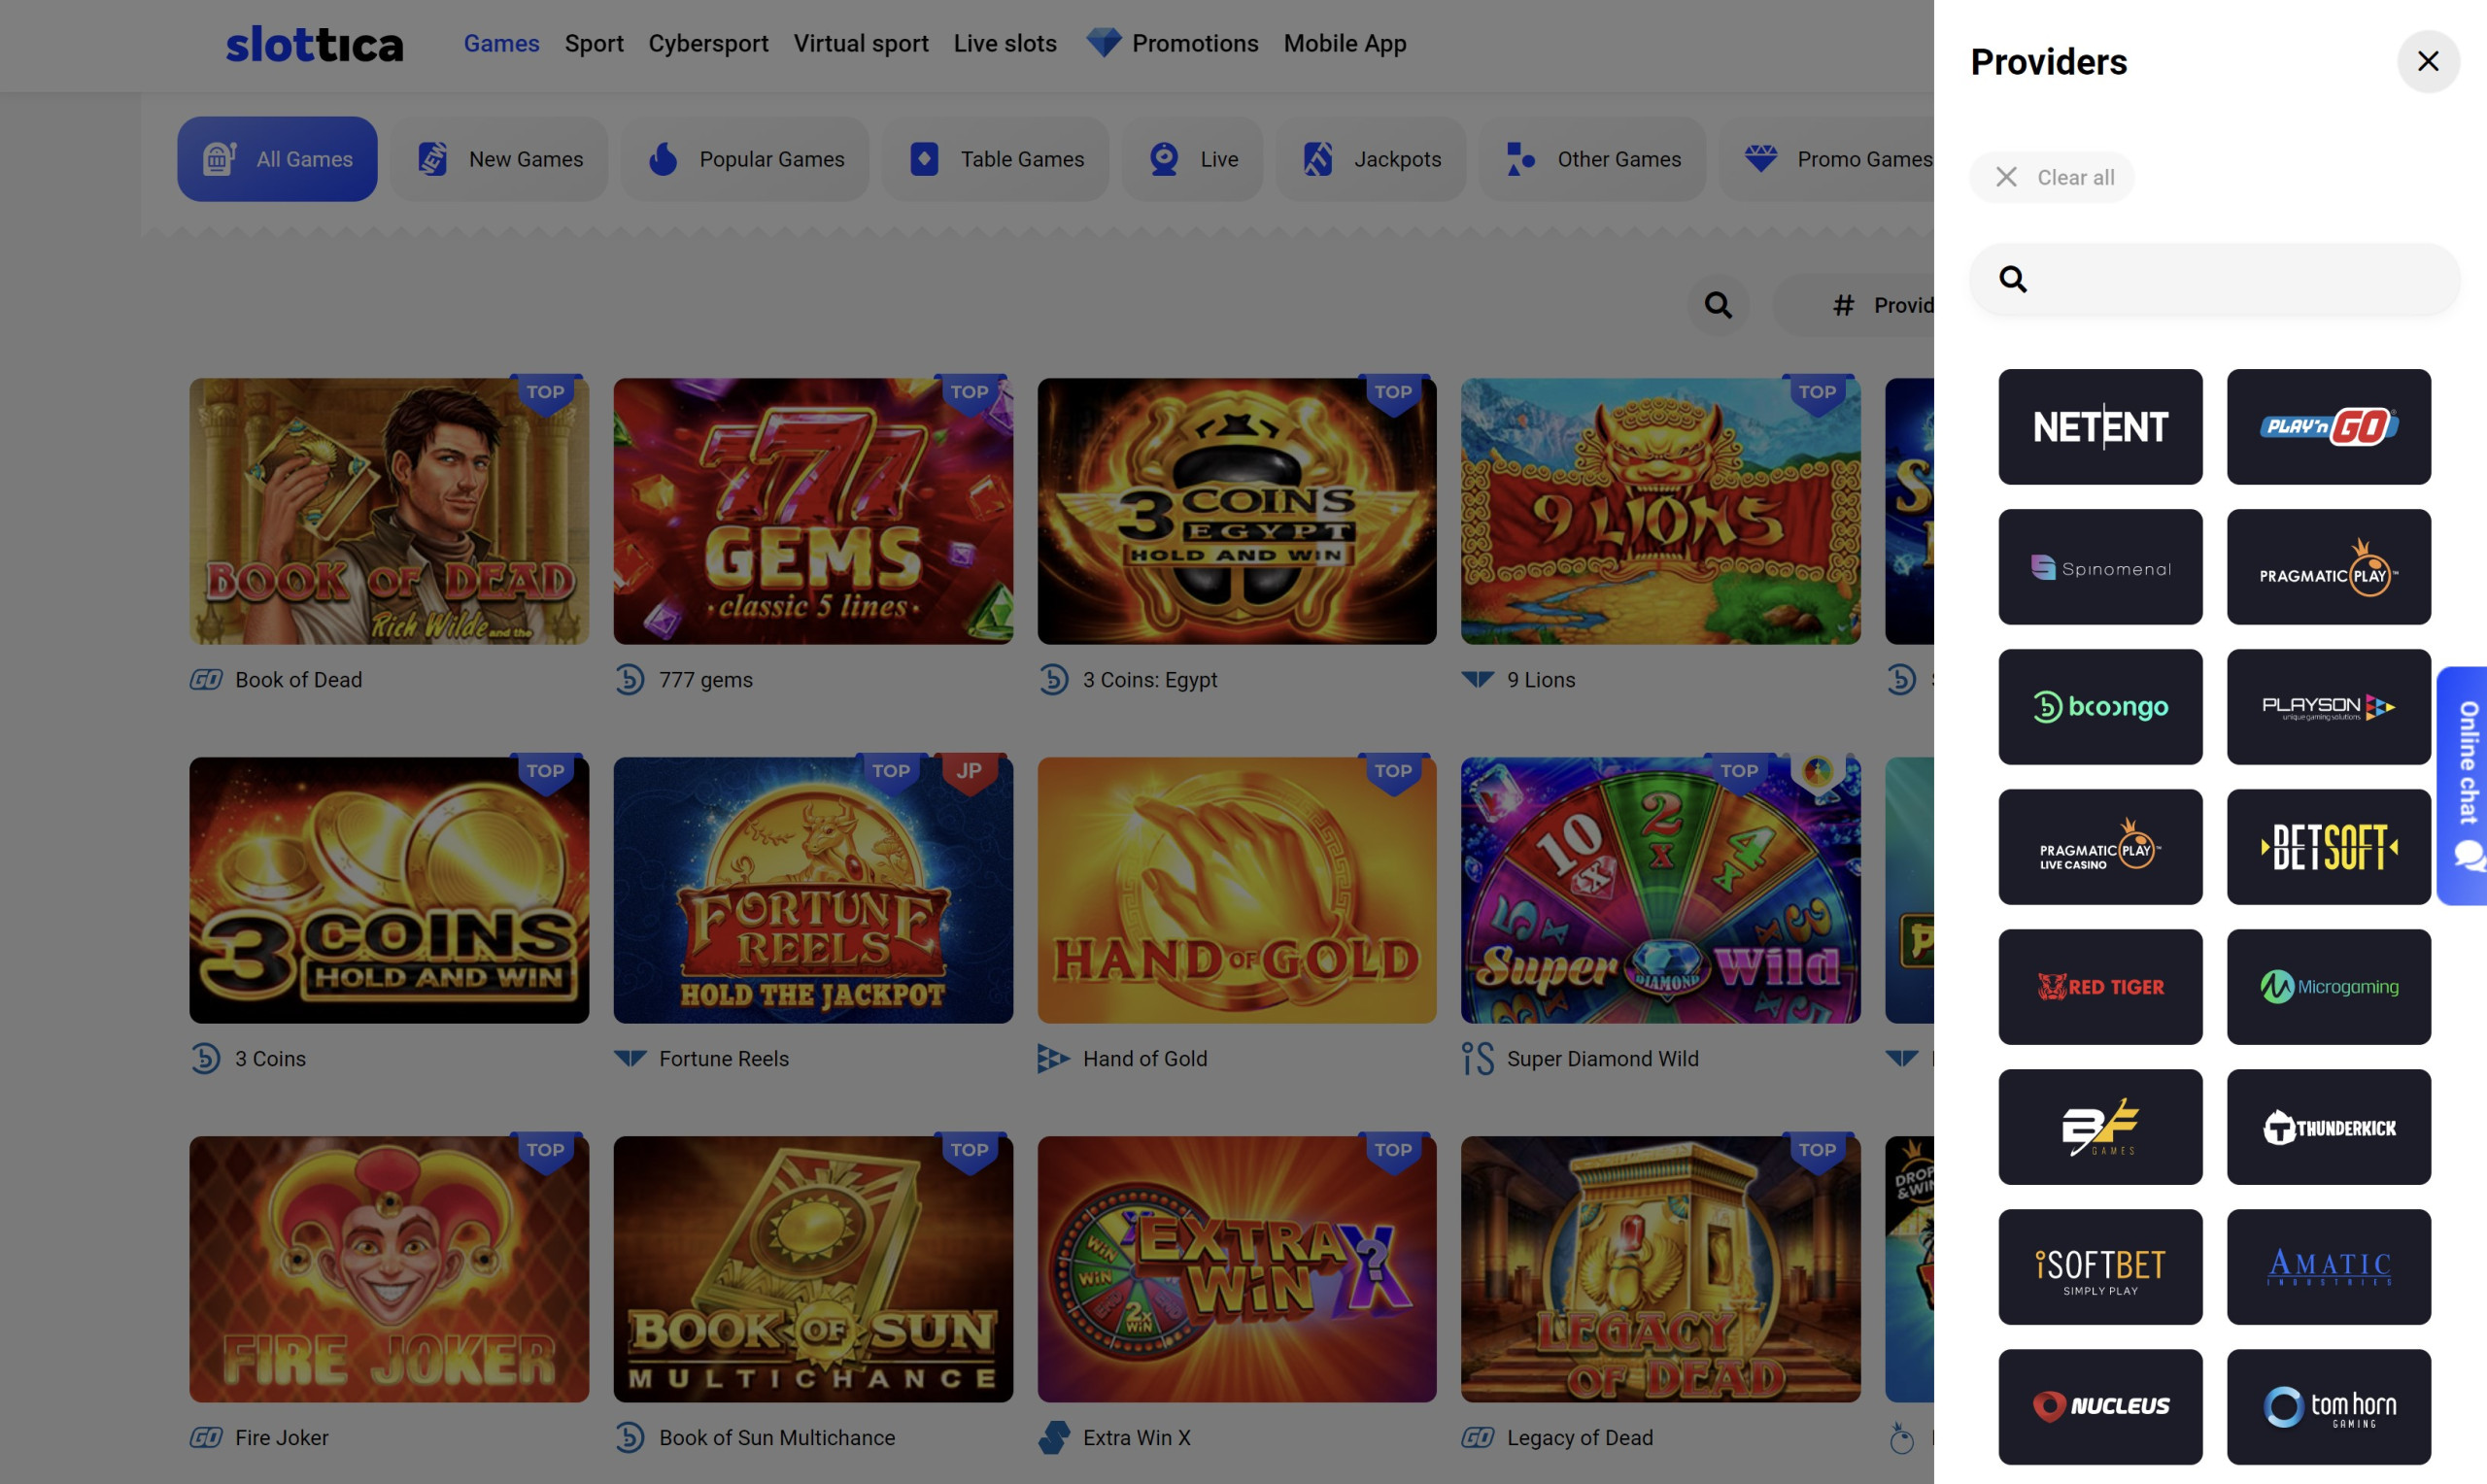Click the Fortune Reels game title
2487x1484 pixels.
click(x=724, y=1058)
